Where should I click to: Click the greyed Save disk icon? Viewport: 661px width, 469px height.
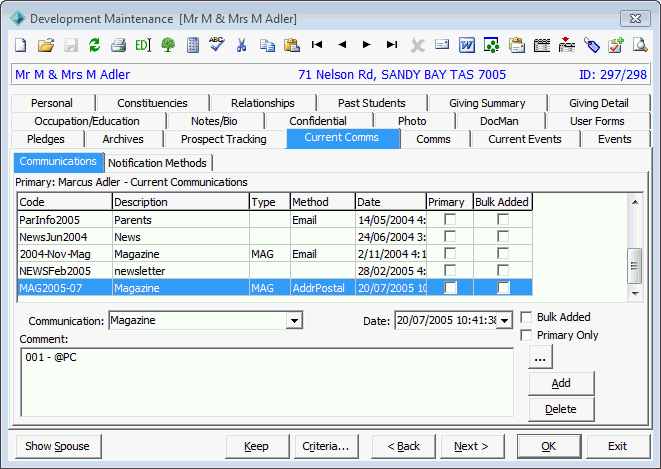71,45
